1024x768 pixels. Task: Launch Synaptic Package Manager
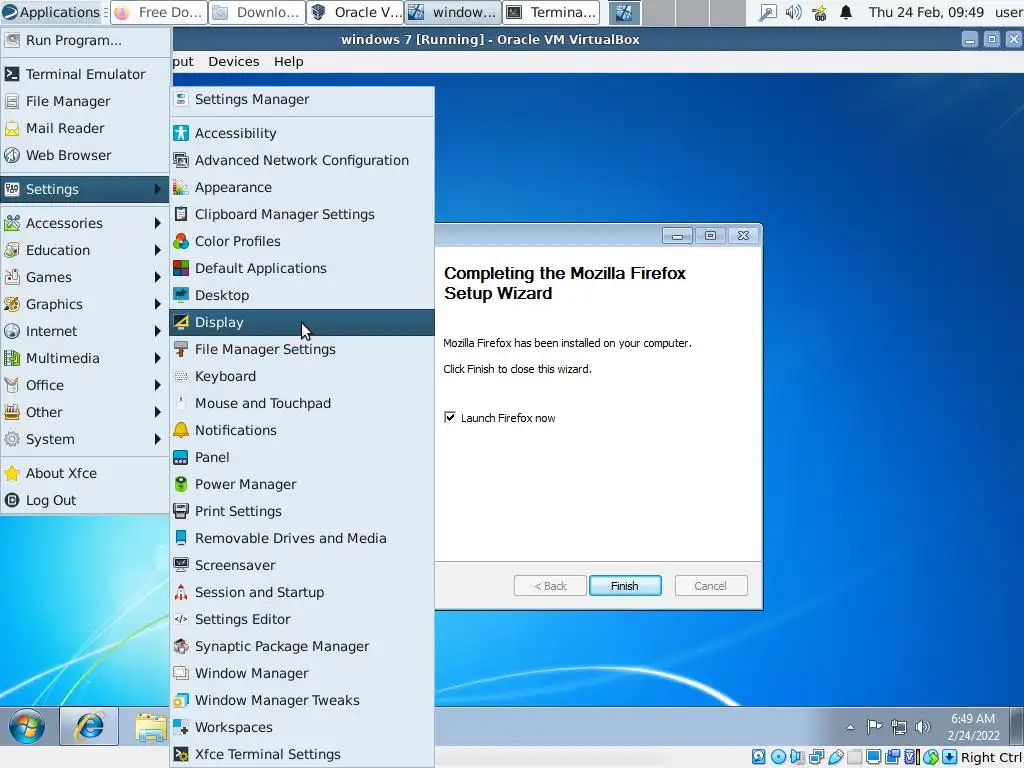click(302, 646)
